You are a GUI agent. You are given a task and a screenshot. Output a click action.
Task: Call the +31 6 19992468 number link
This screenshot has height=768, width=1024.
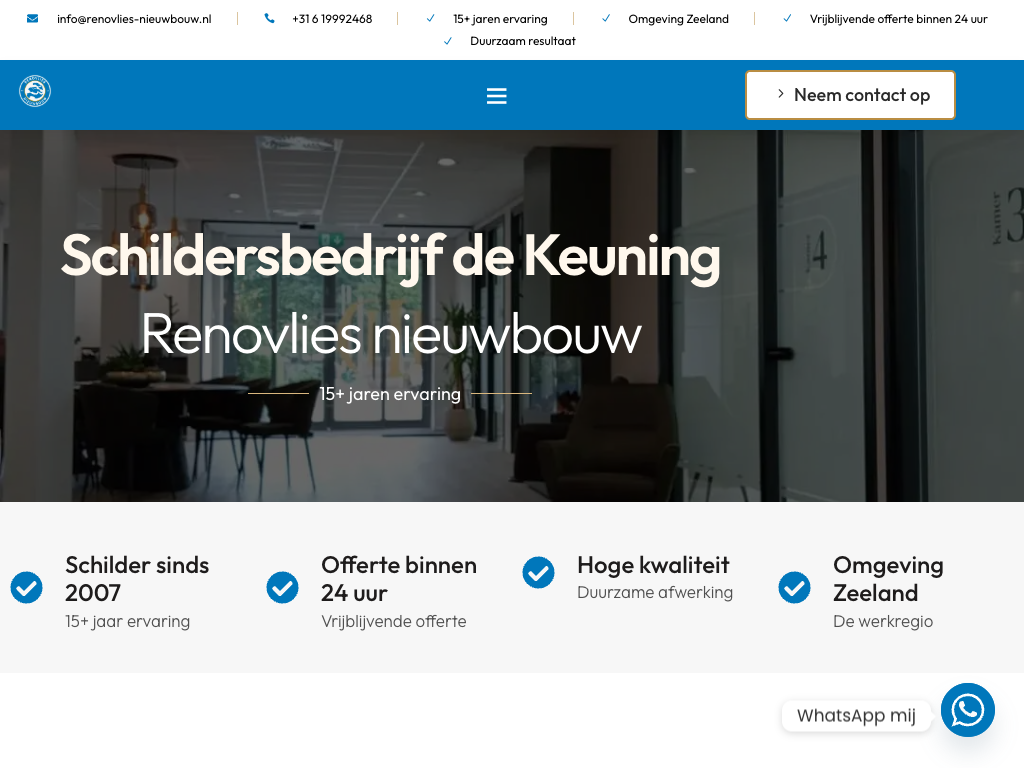click(332, 19)
